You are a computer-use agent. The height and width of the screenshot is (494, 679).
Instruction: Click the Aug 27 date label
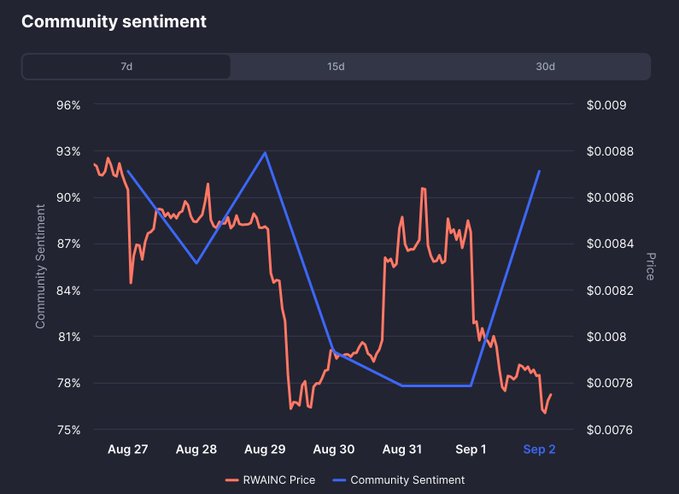tap(127, 450)
